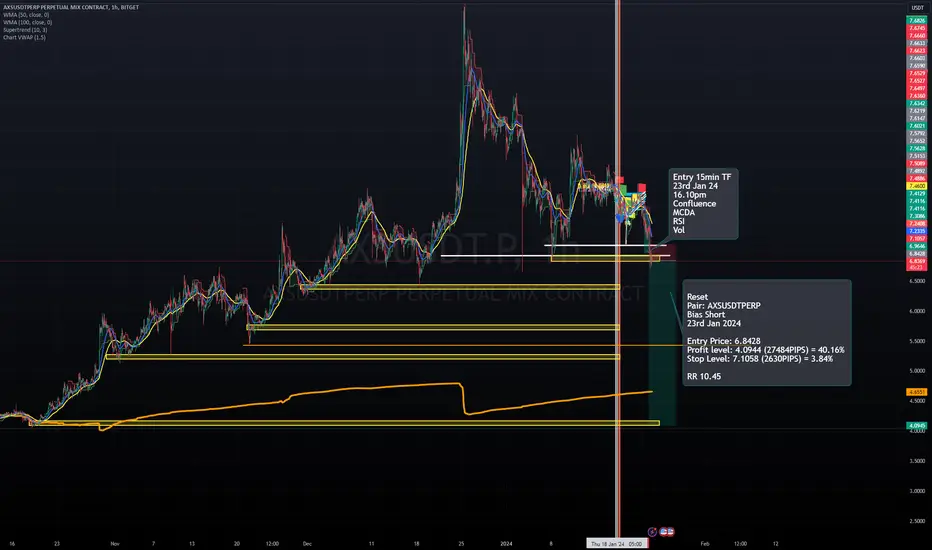Select the vertical red line drawing
The width and height of the screenshot is (932, 550).
coord(618,268)
